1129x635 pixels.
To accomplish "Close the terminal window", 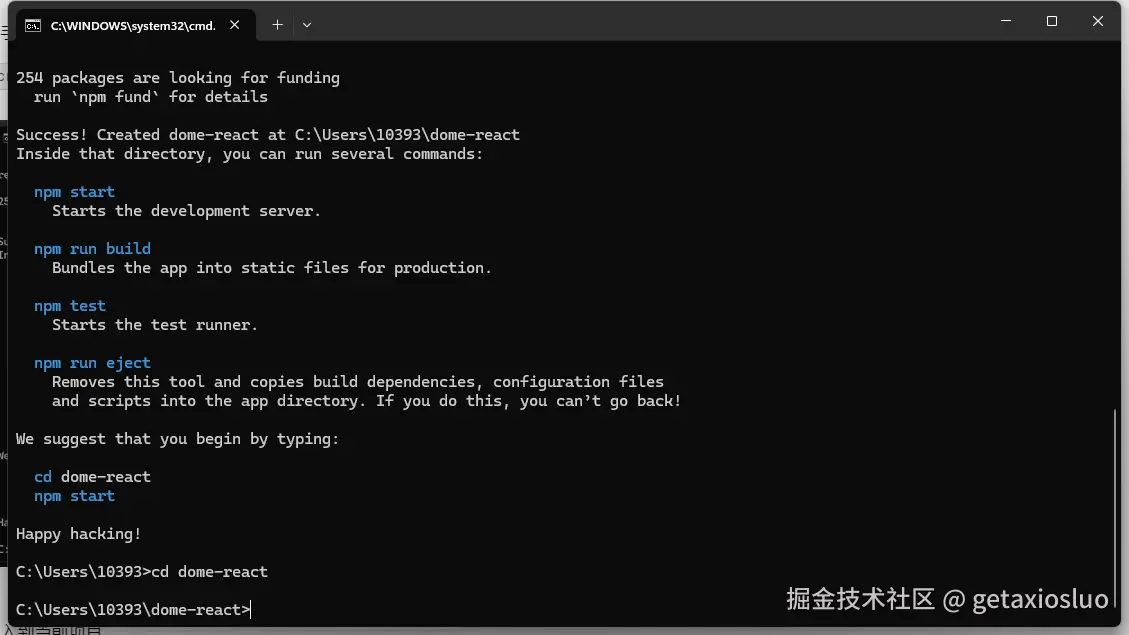I will pos(1098,21).
